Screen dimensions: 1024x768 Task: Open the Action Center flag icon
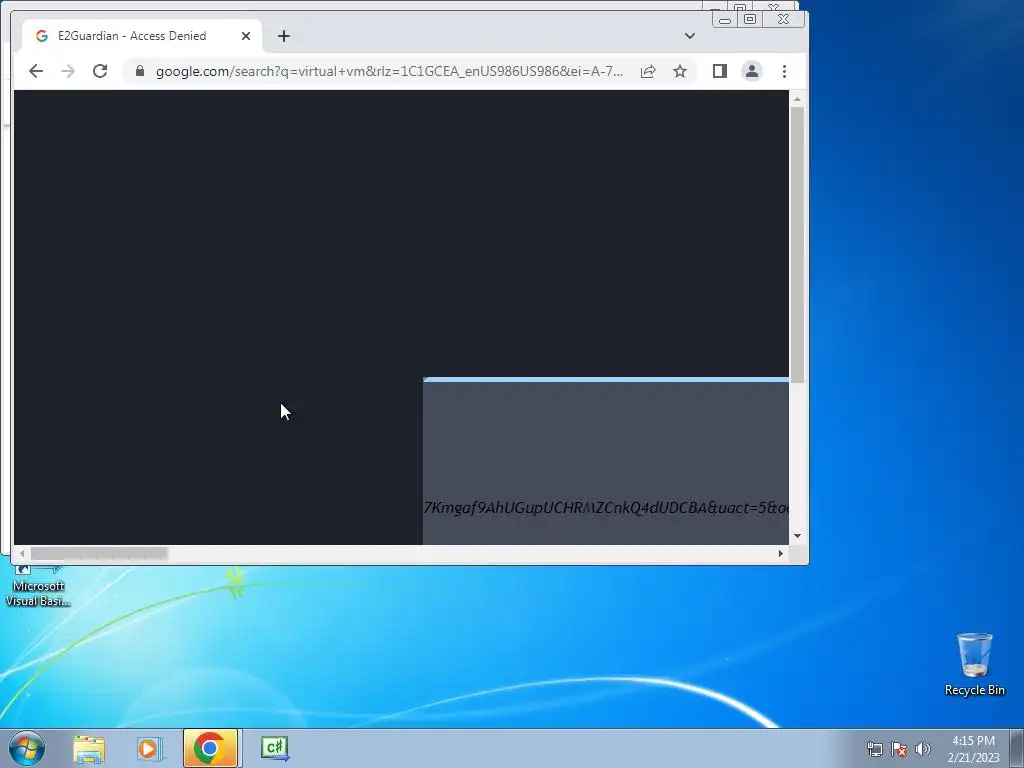(x=899, y=749)
